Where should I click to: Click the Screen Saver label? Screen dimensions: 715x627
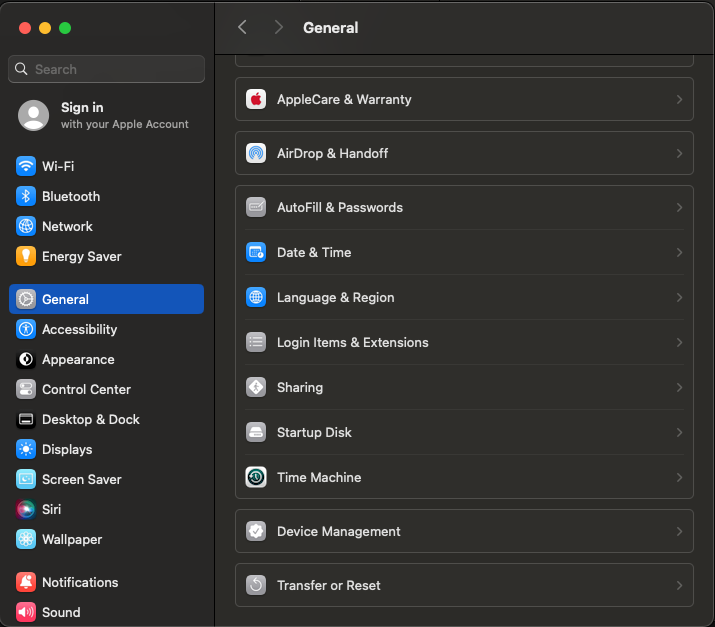[82, 479]
